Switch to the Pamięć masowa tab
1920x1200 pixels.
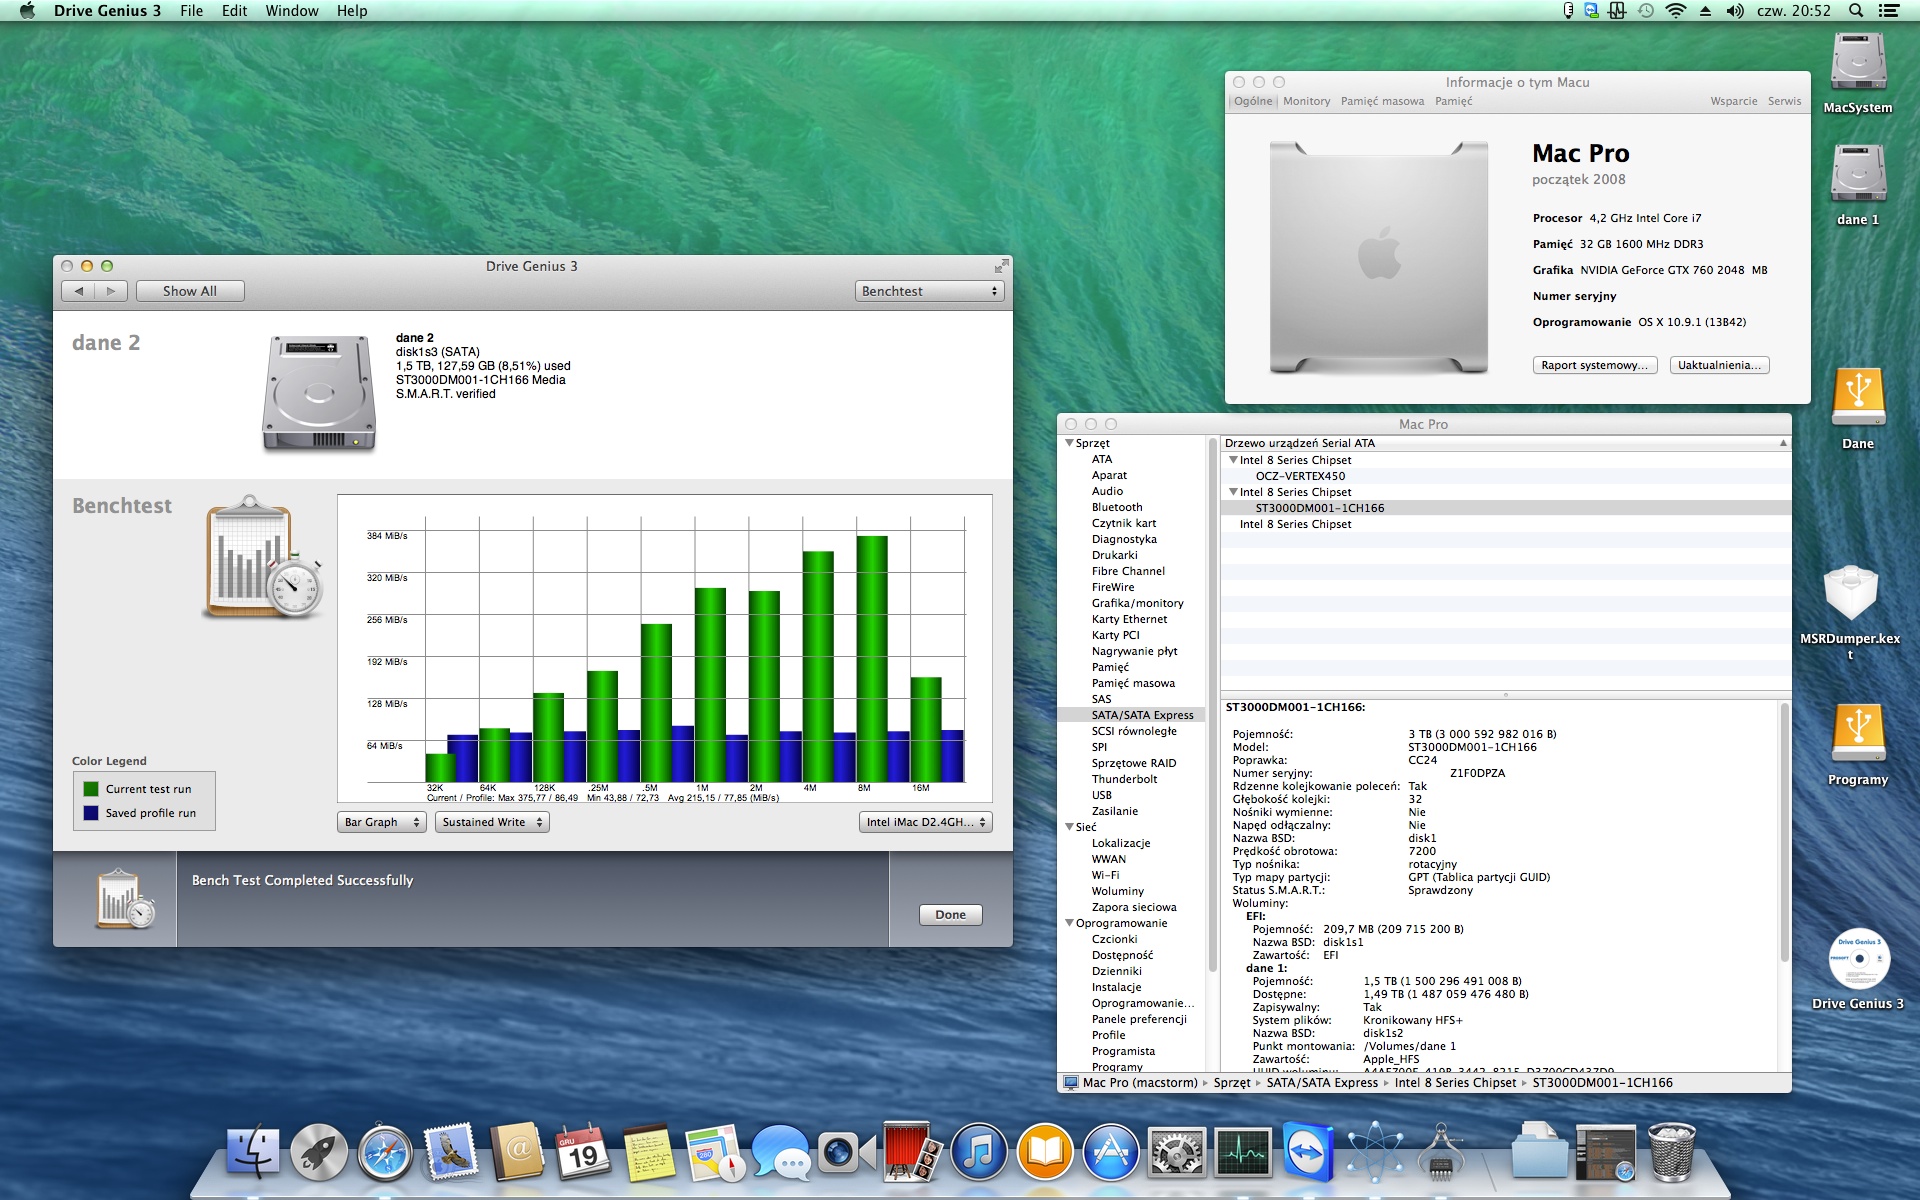1382,101
